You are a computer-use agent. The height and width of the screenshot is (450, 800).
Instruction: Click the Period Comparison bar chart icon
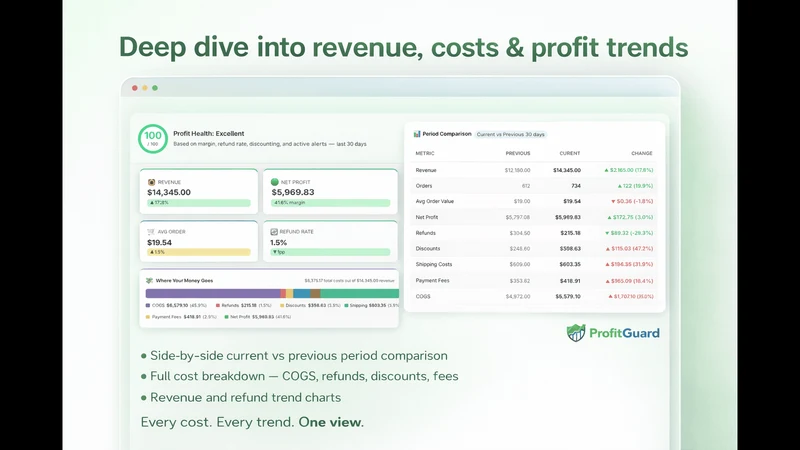(x=417, y=134)
